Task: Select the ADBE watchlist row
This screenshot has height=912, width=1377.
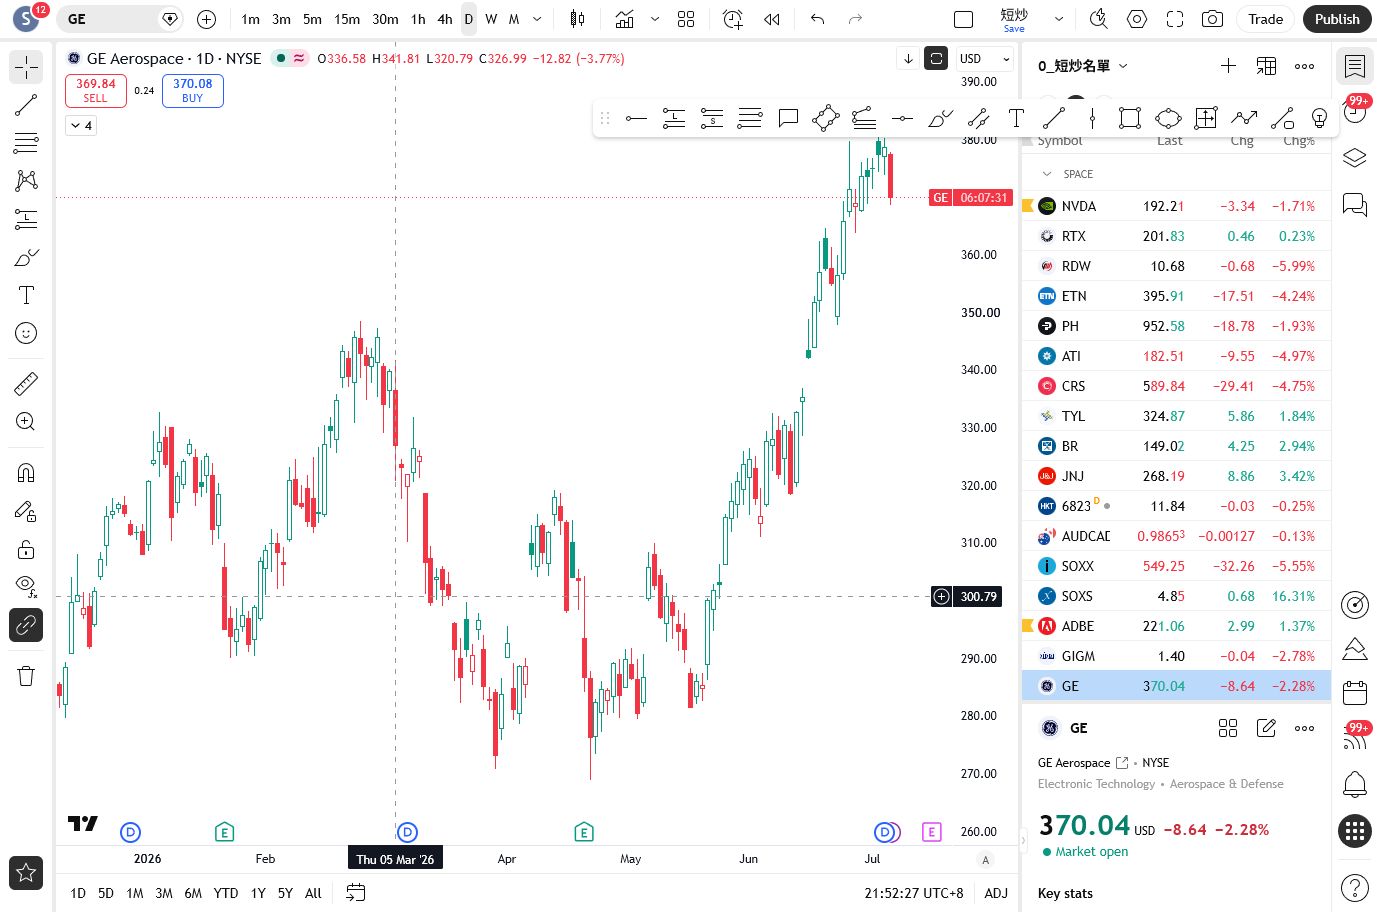Action: pyautogui.click(x=1176, y=626)
